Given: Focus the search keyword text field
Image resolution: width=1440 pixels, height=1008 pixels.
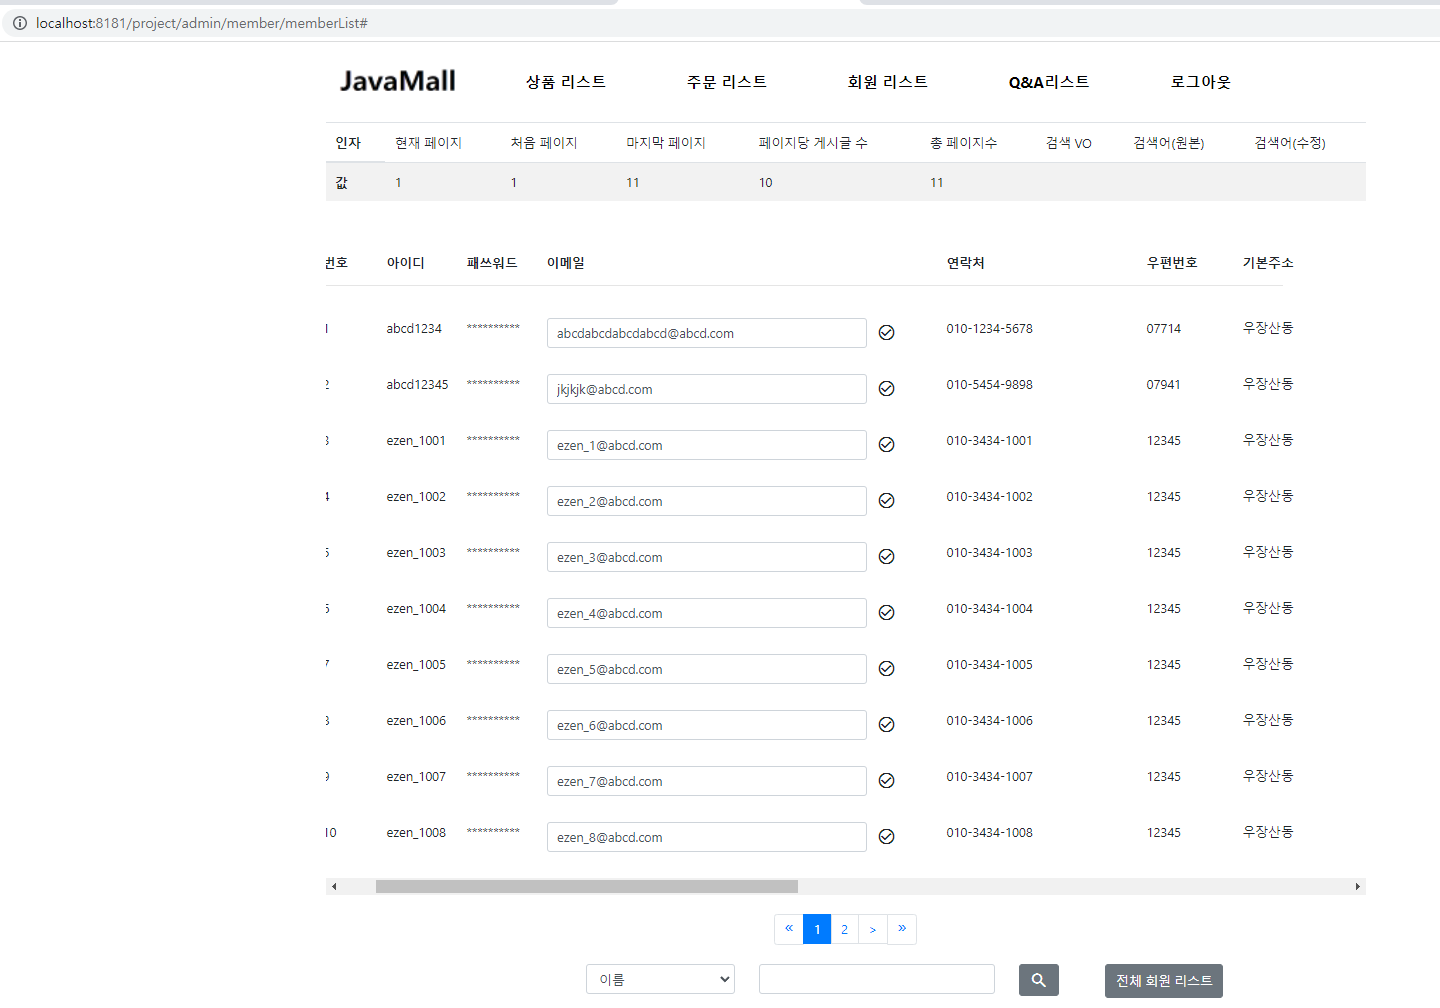Looking at the screenshot, I should tap(877, 979).
